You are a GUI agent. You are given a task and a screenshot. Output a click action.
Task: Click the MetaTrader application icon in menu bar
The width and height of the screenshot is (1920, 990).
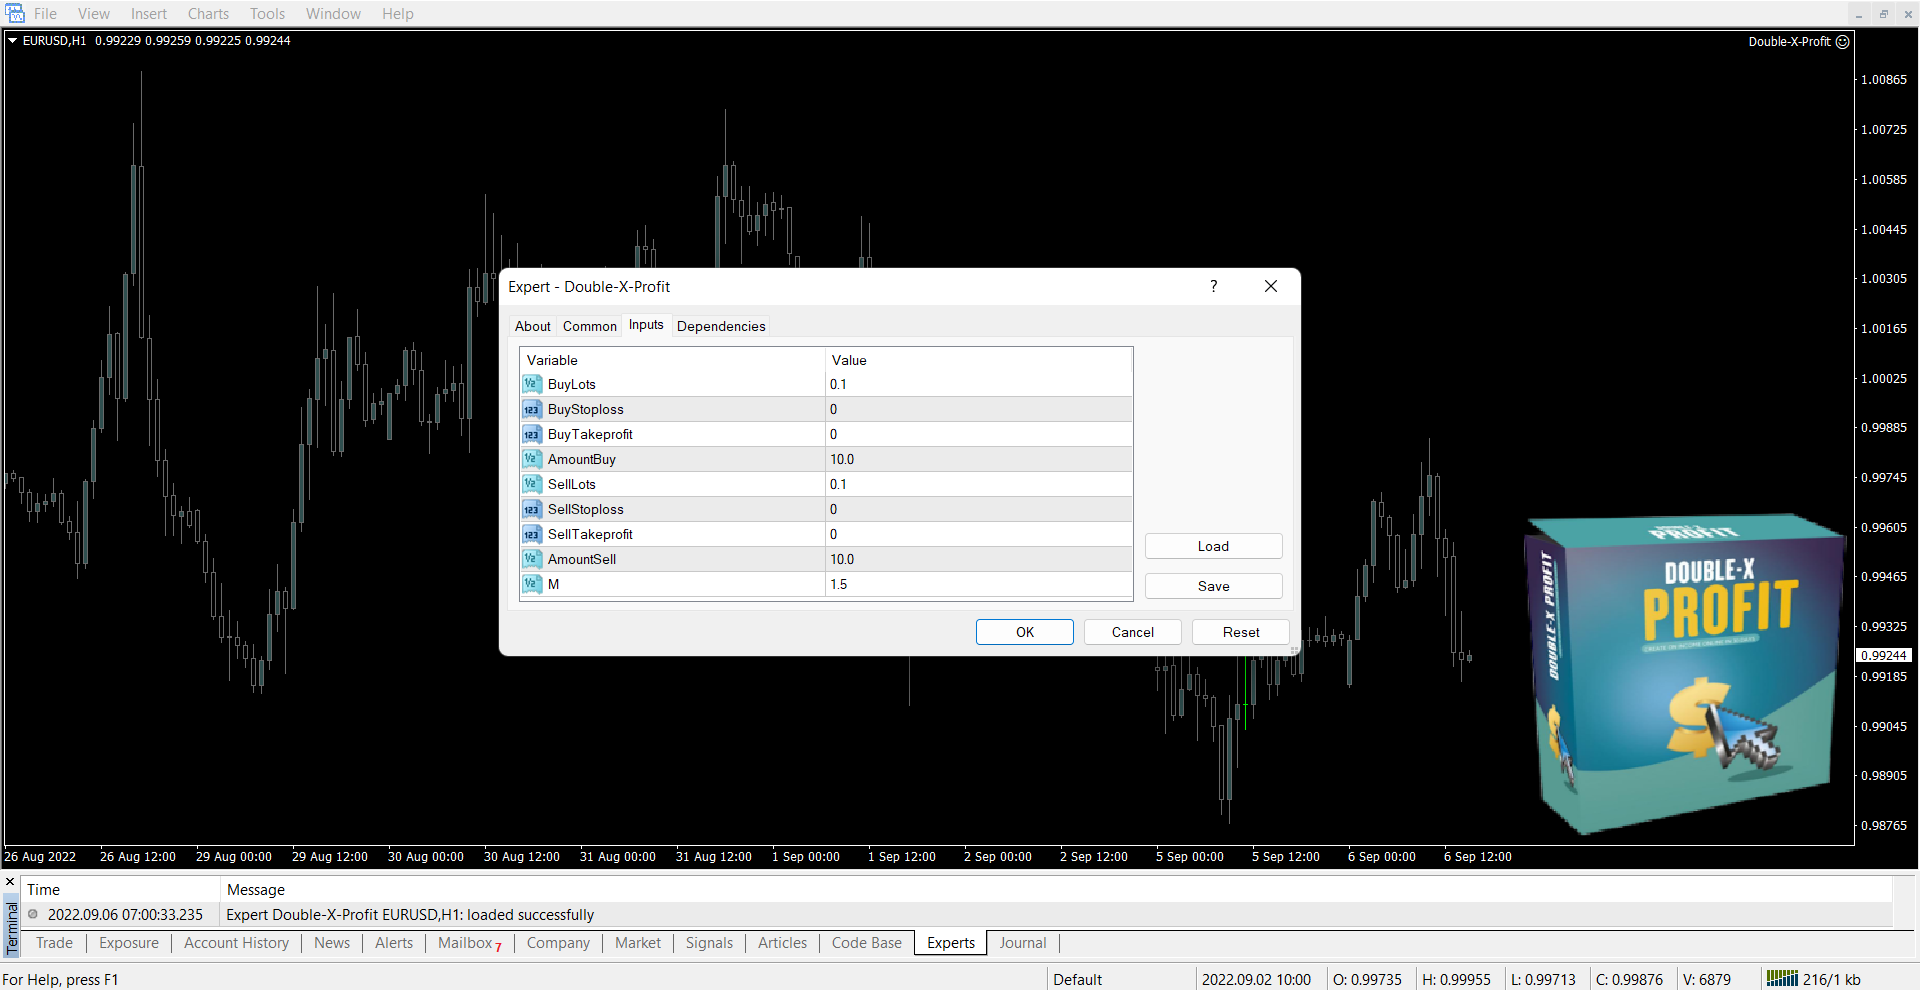(15, 14)
